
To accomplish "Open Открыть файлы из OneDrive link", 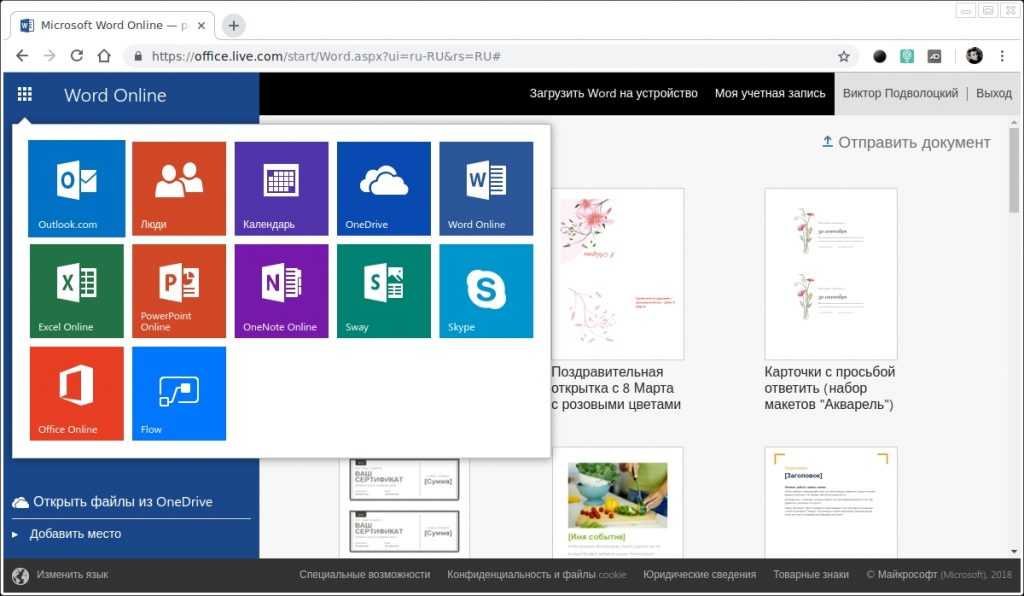I will [x=122, y=502].
